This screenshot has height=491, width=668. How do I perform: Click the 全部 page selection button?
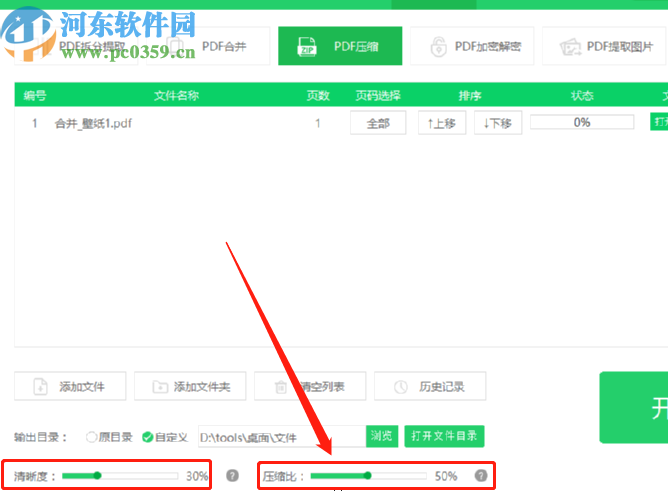pos(378,123)
